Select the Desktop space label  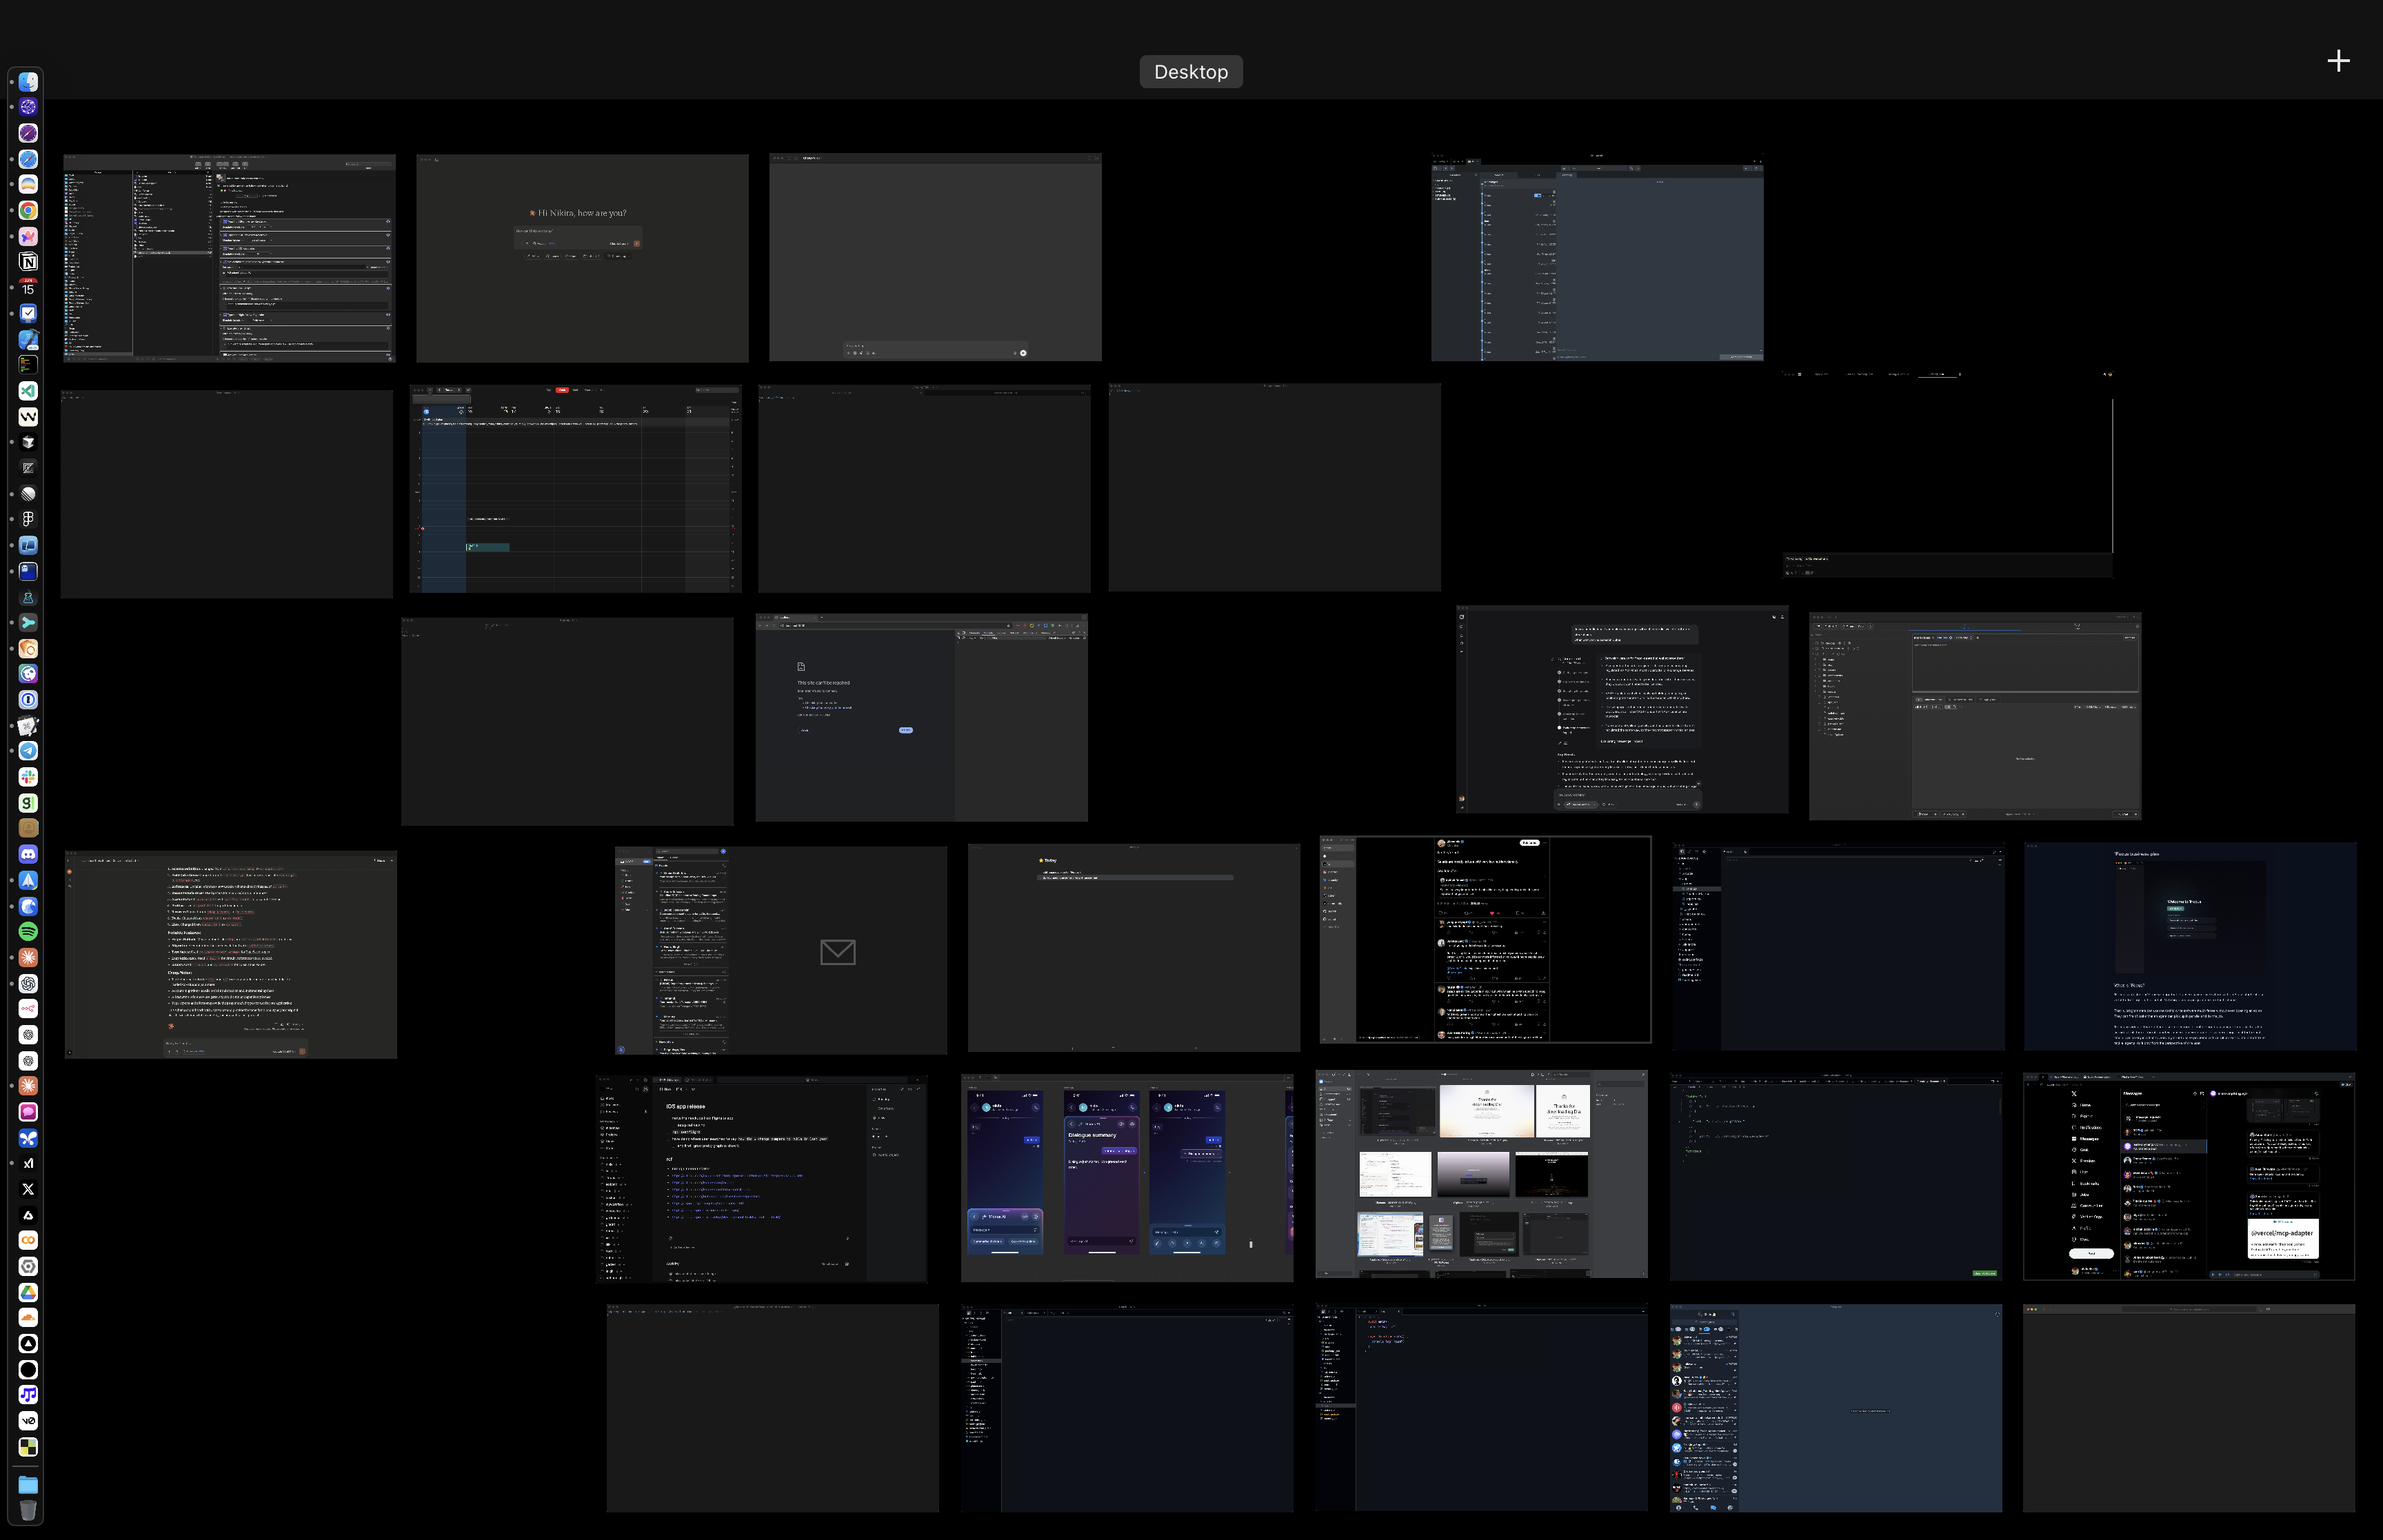(x=1190, y=72)
